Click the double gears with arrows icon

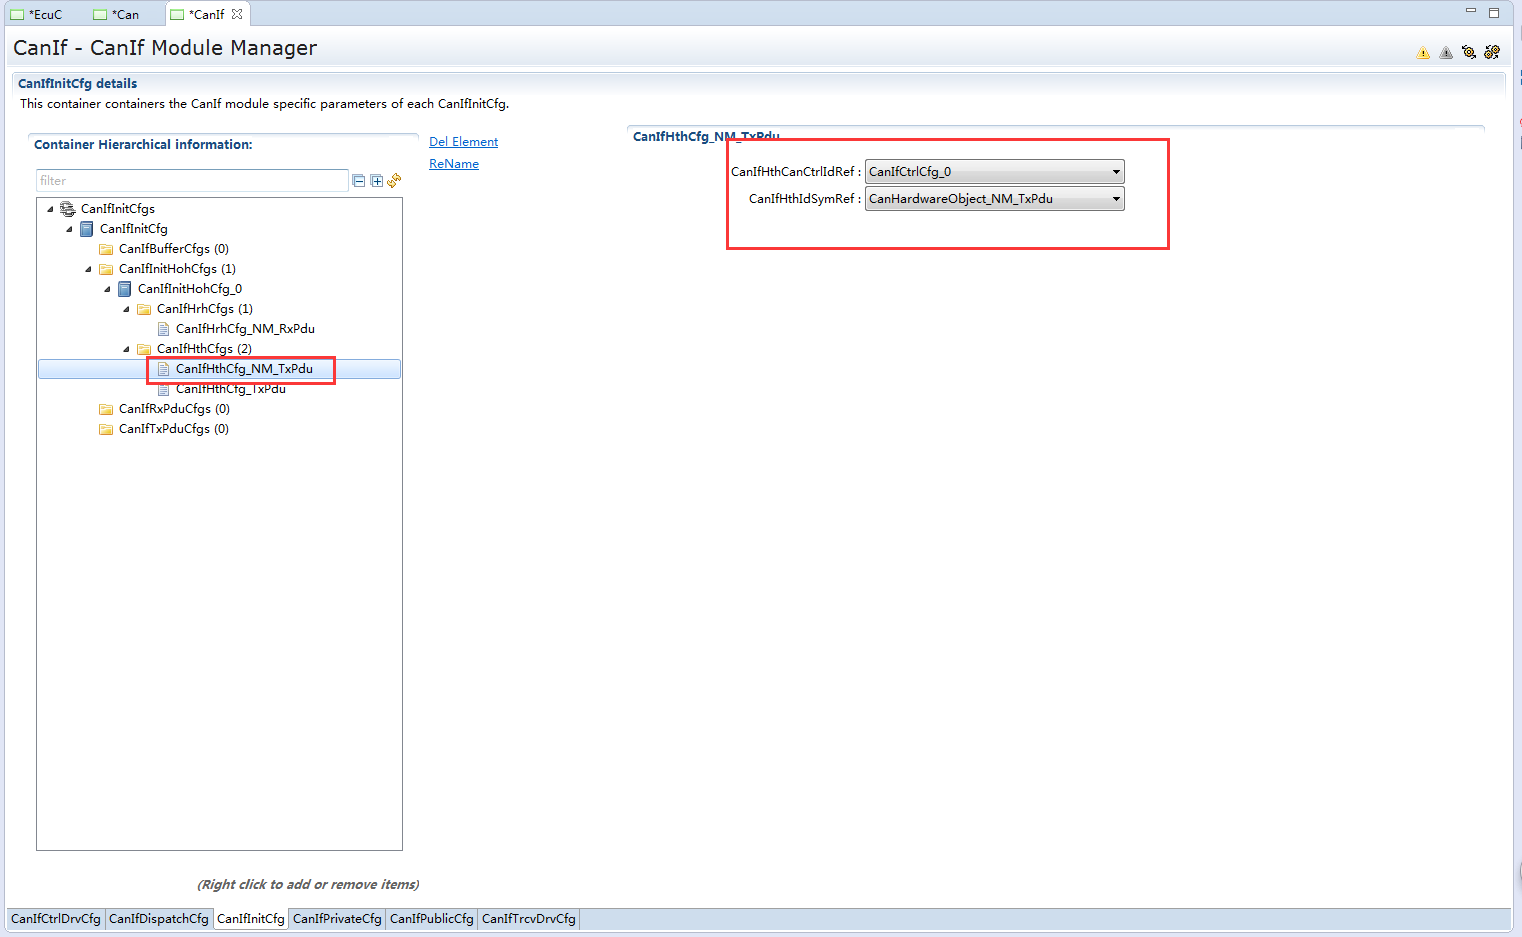pos(1492,52)
